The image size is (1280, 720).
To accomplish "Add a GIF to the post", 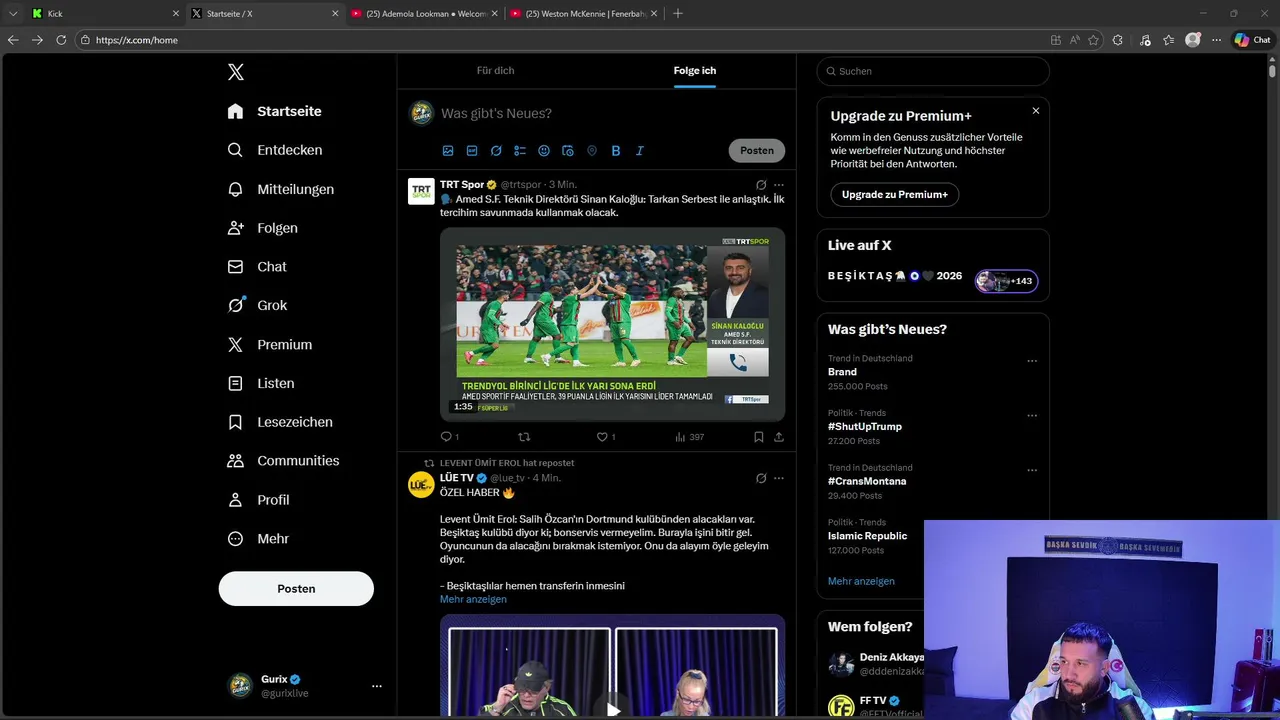I will tap(472, 151).
